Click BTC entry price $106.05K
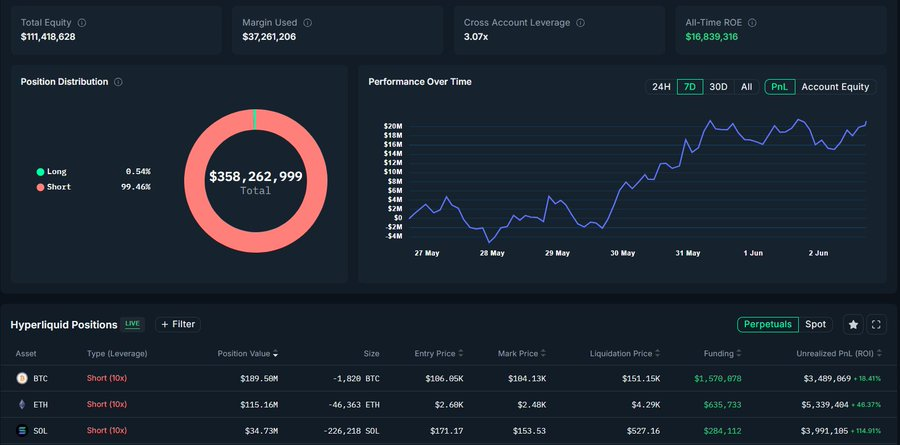The height and width of the screenshot is (445, 900). pyautogui.click(x=444, y=379)
